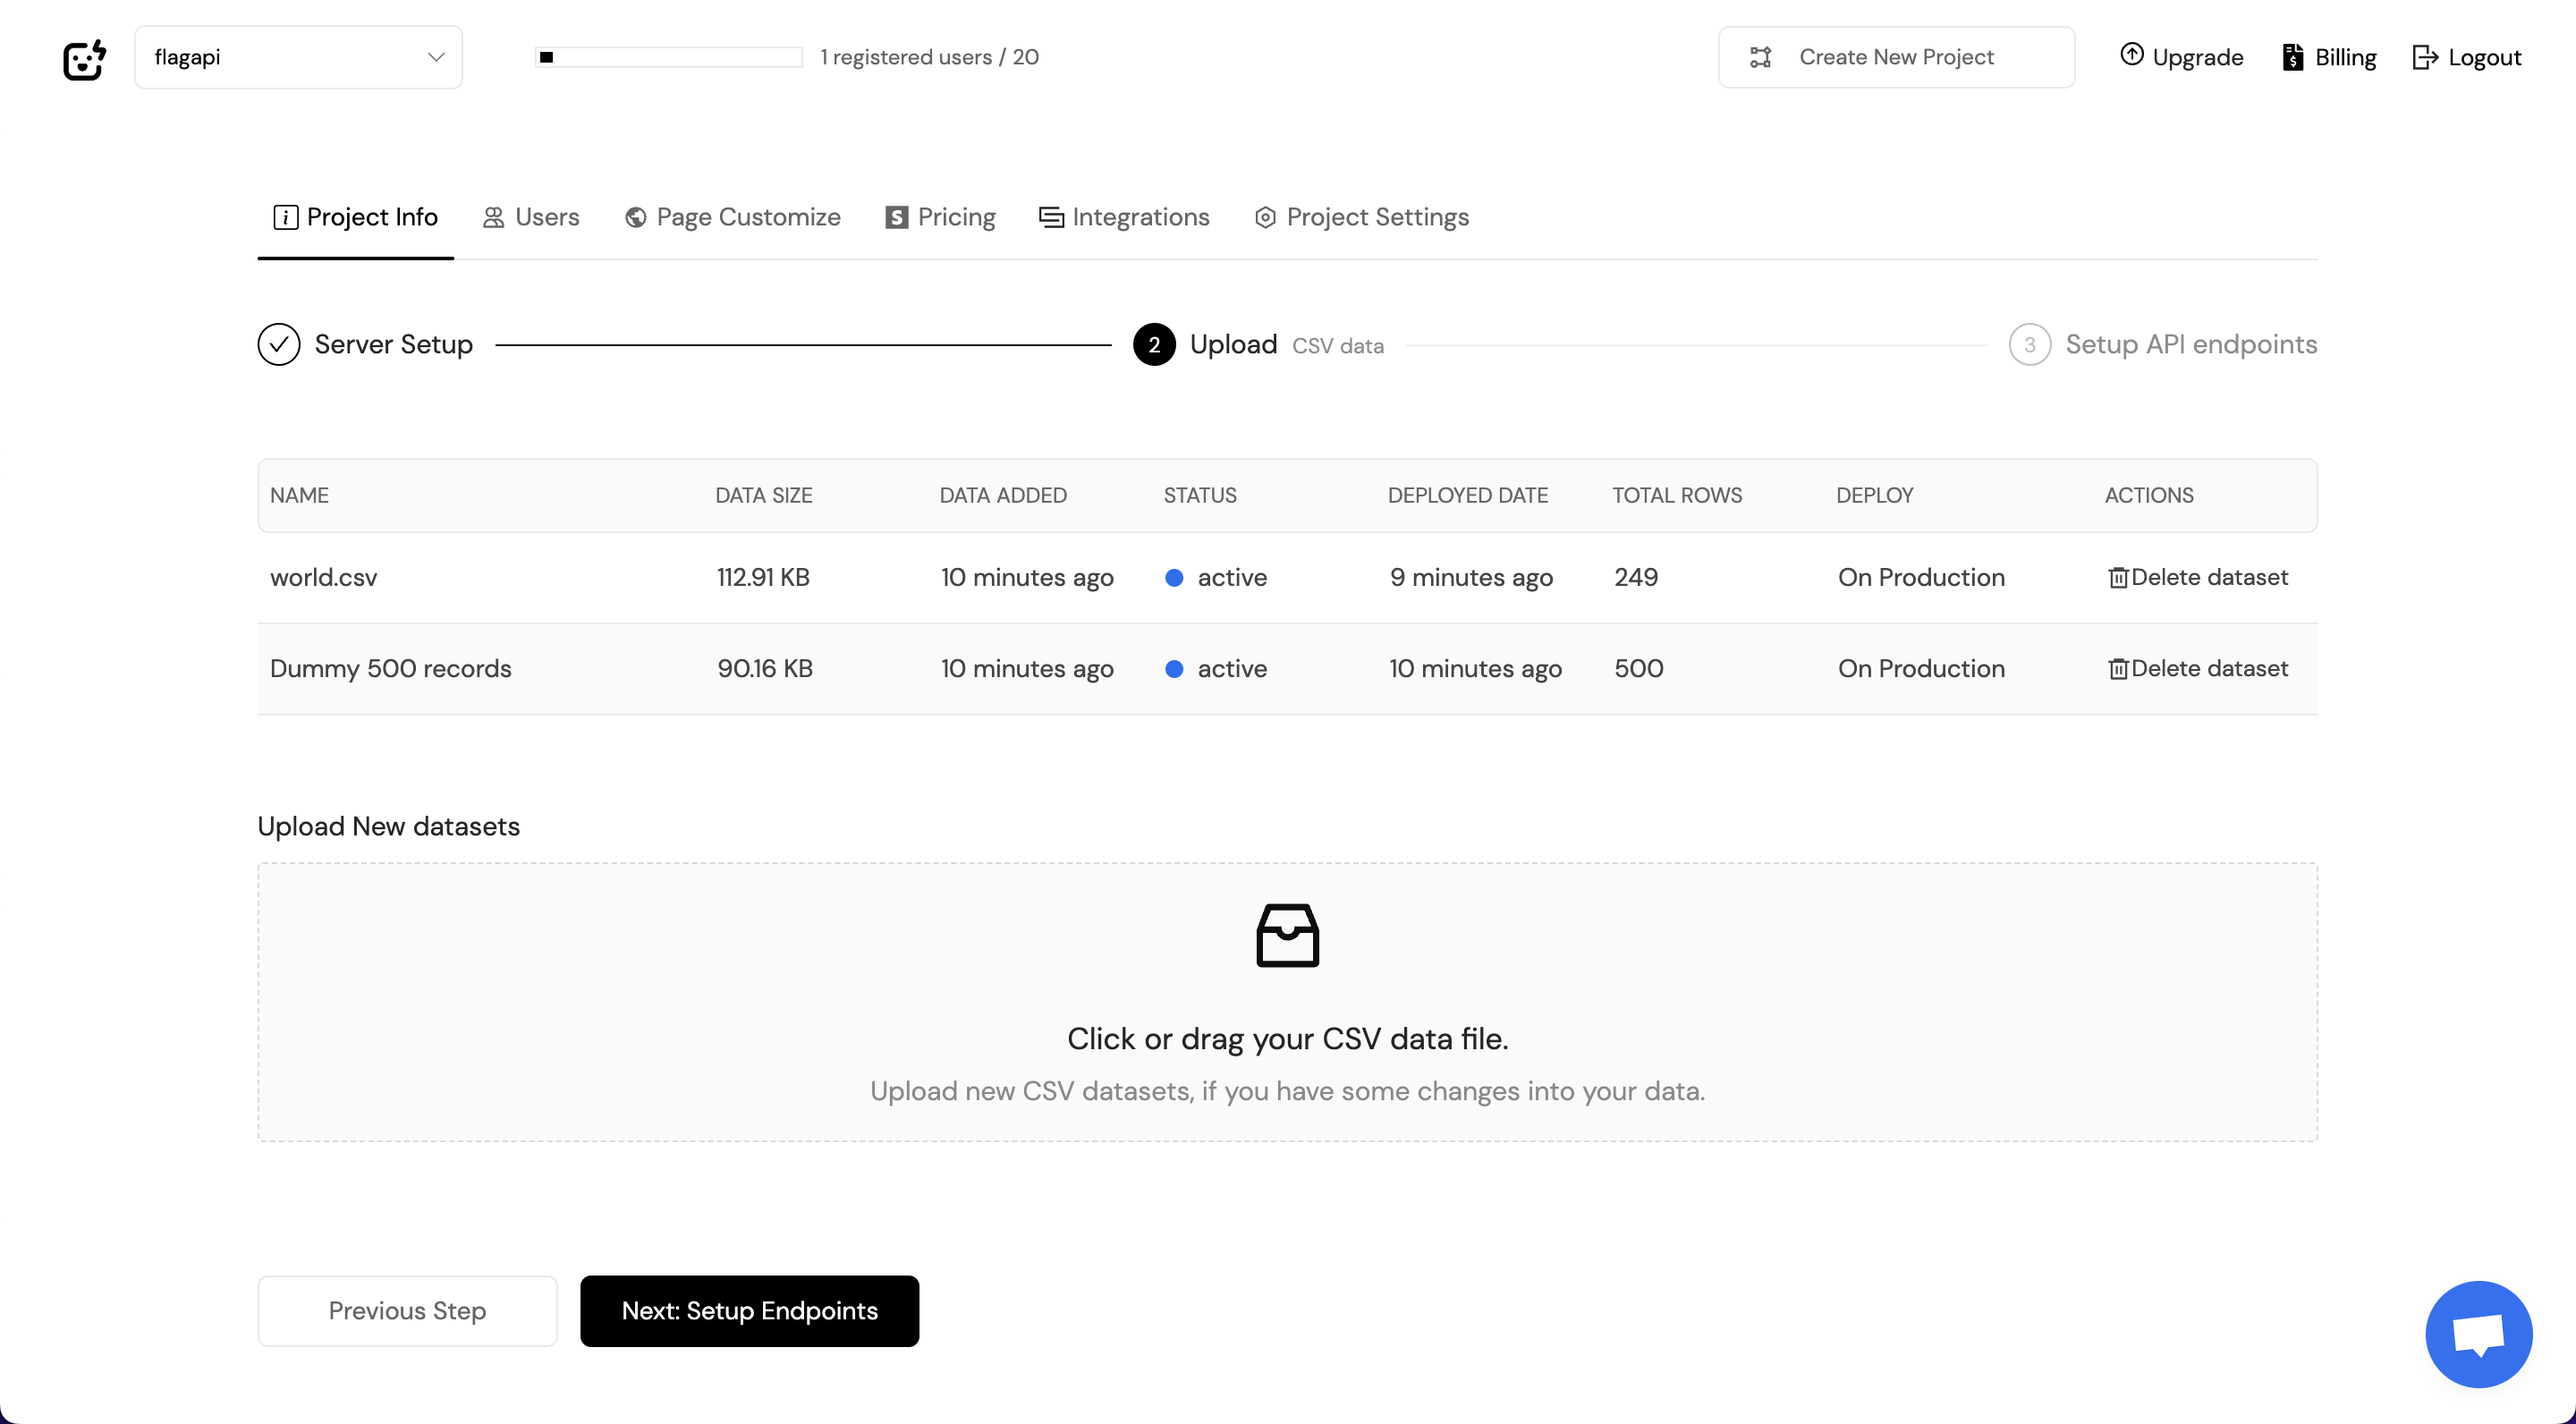Go back with Previous Step button
Viewport: 2576px width, 1424px height.
pyautogui.click(x=407, y=1310)
